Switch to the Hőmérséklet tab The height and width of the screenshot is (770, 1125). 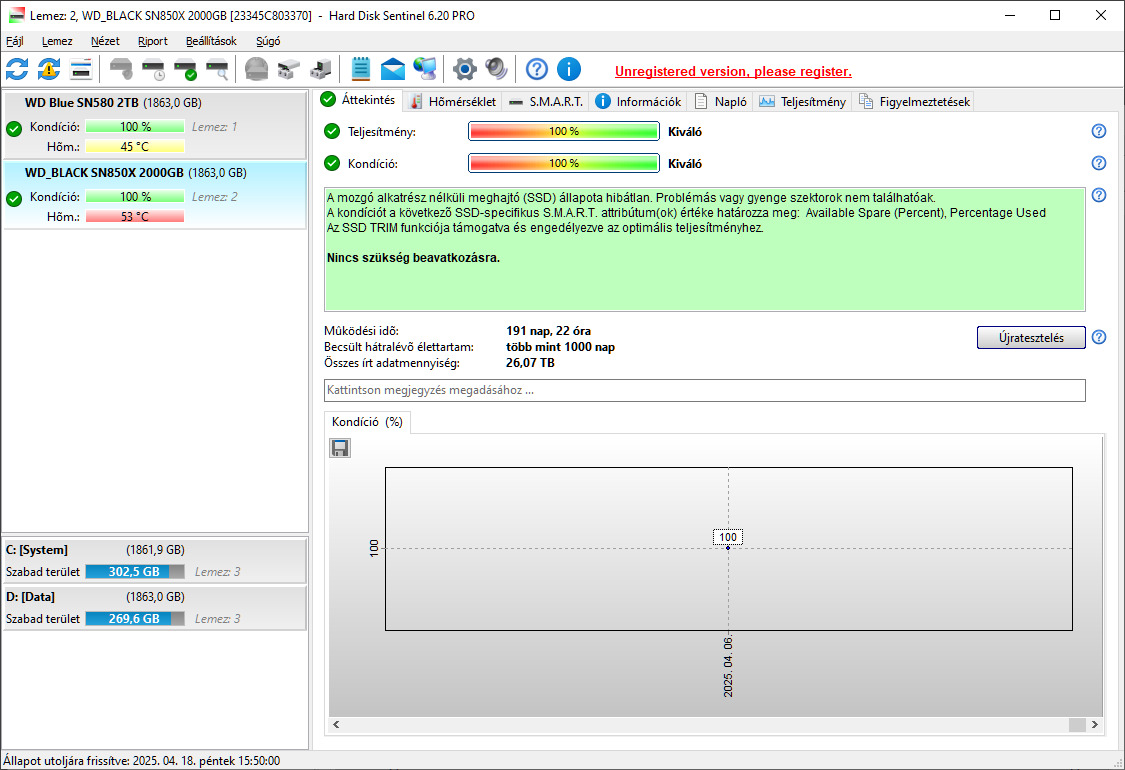coord(452,102)
